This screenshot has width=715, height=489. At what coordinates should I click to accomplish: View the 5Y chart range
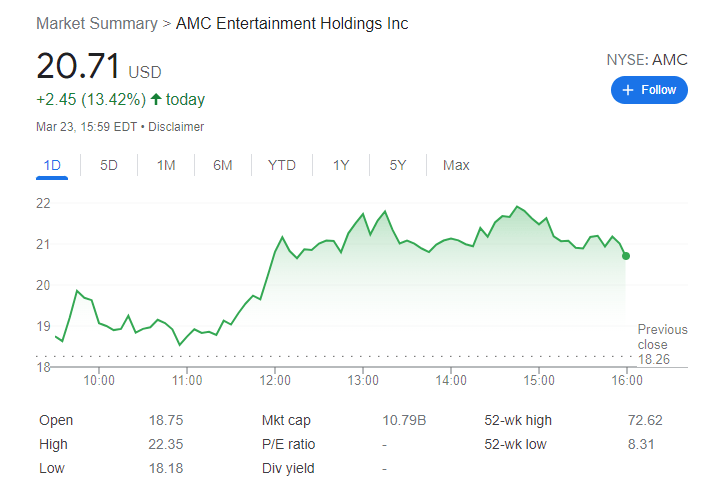pos(398,165)
